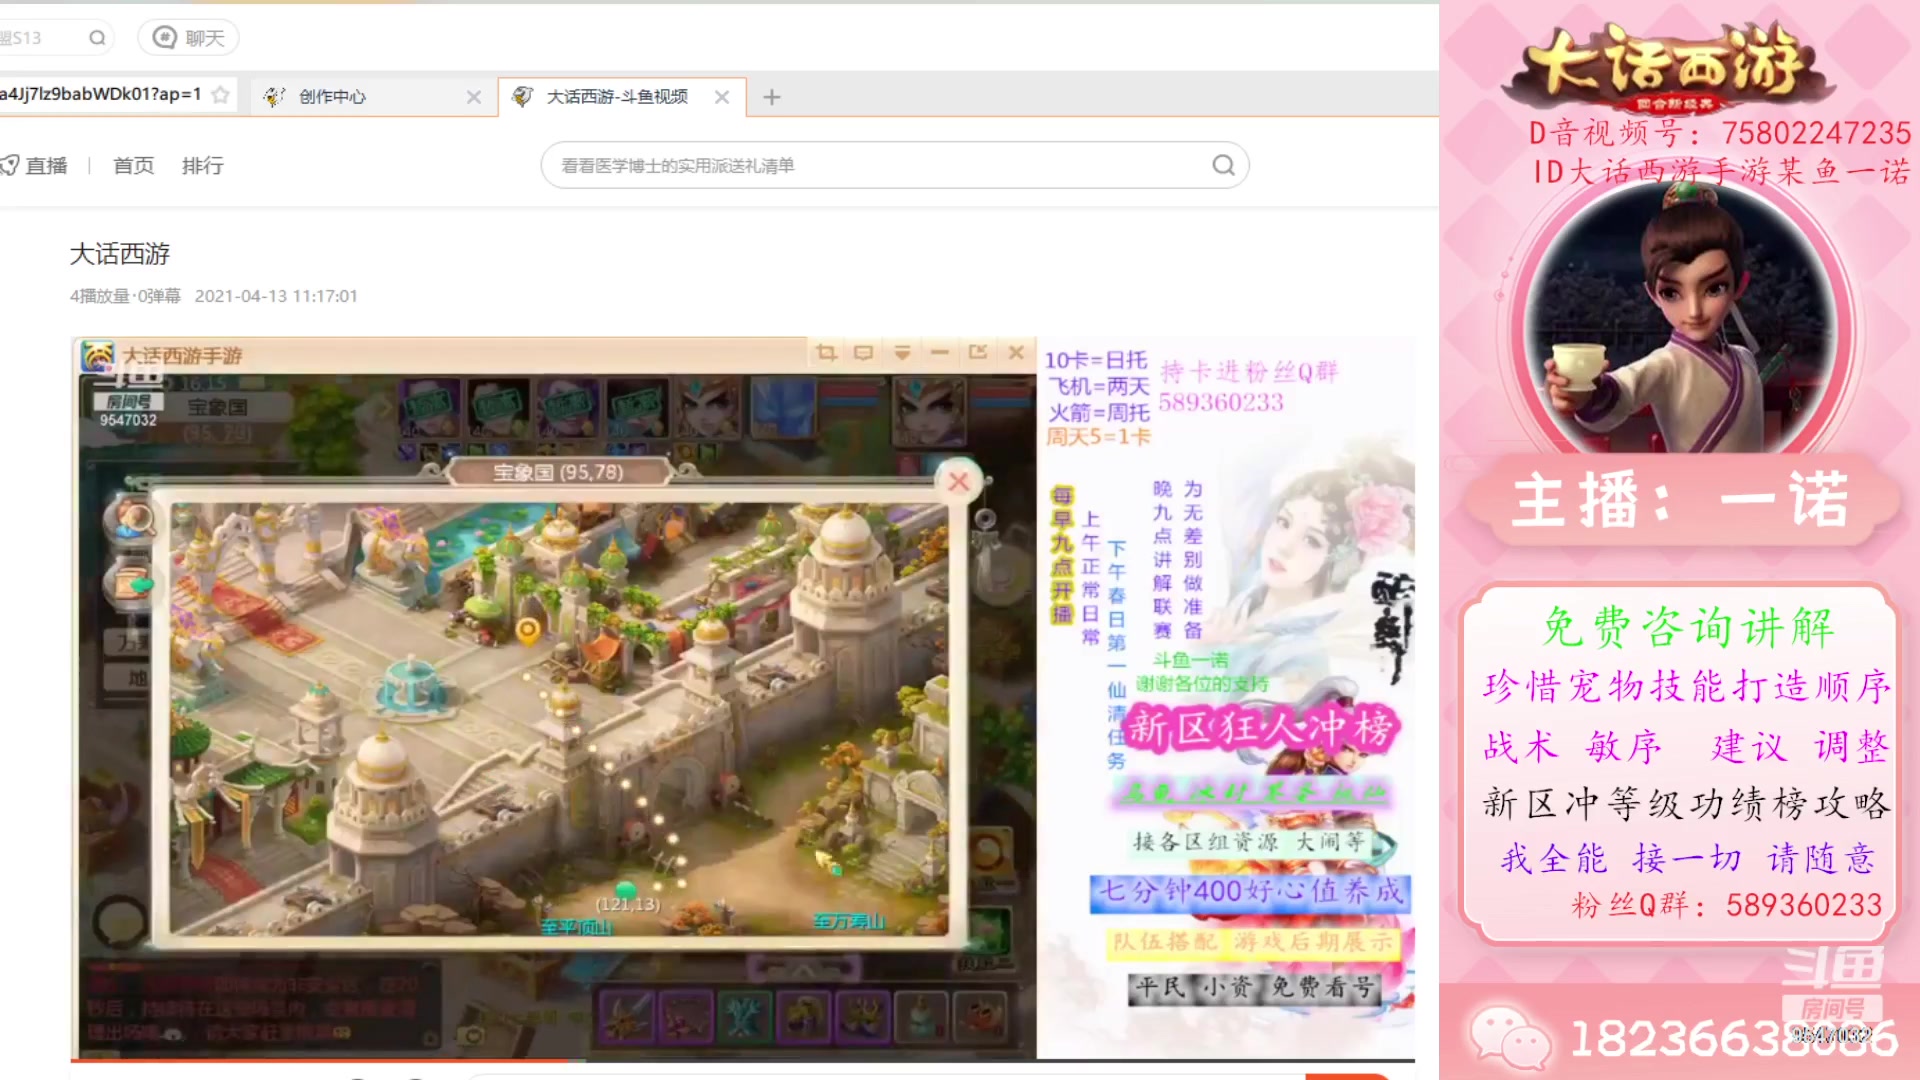Select the first masked team member portrait
Image resolution: width=1920 pixels, height=1080 pixels.
point(430,407)
